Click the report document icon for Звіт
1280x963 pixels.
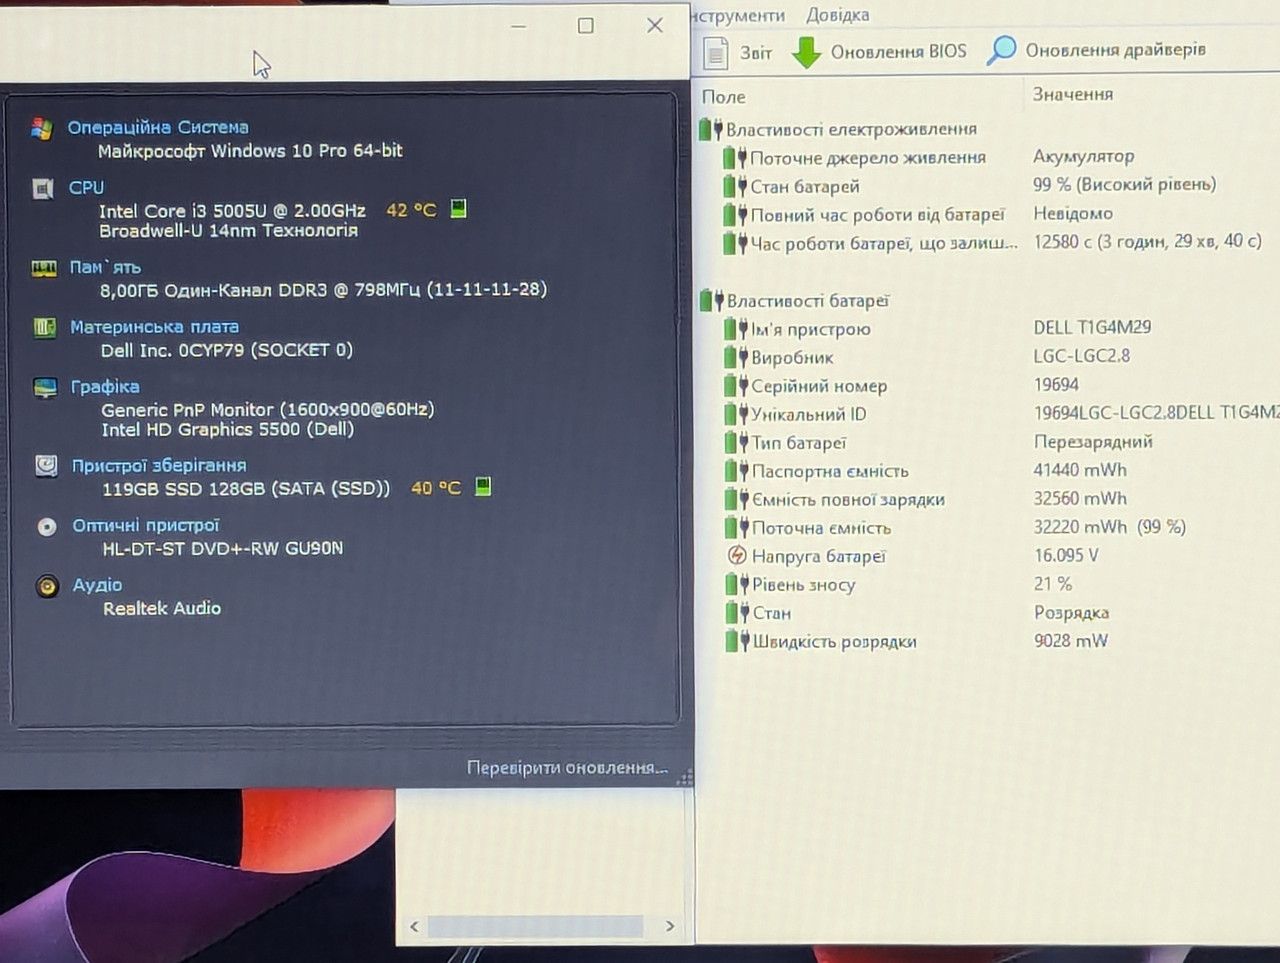(x=715, y=52)
